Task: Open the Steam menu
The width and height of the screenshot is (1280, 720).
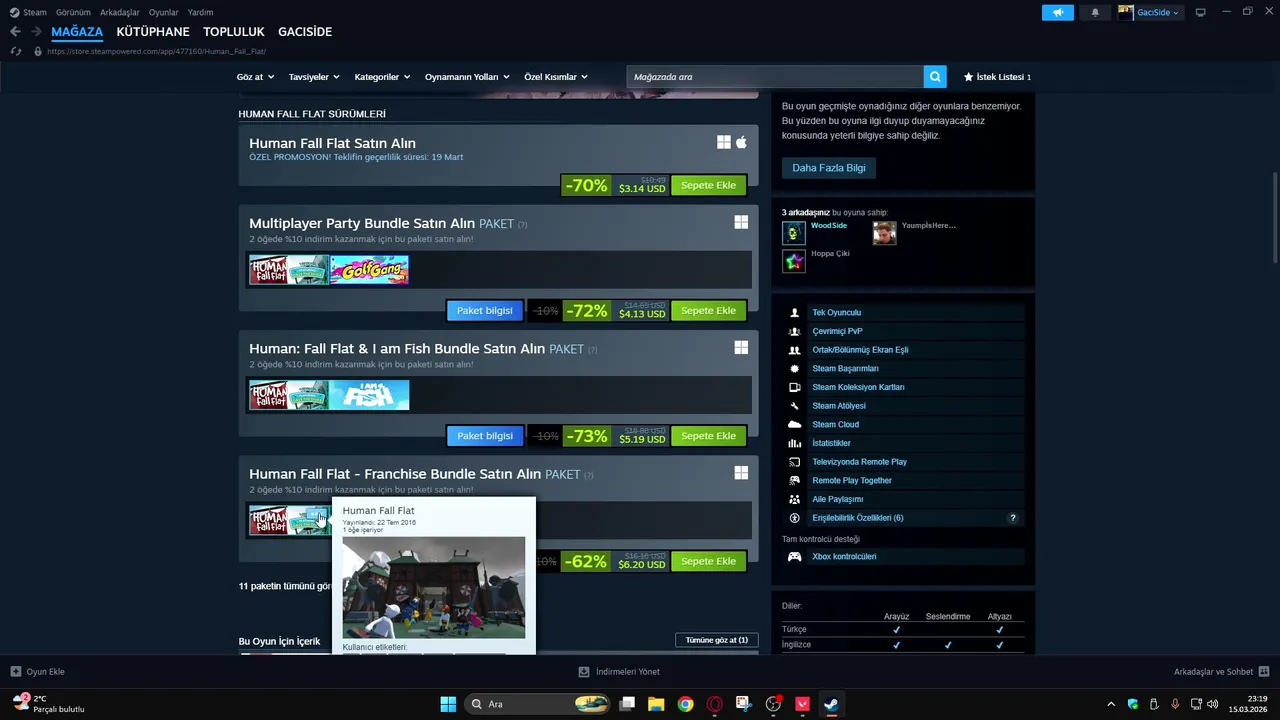Action: pos(28,12)
